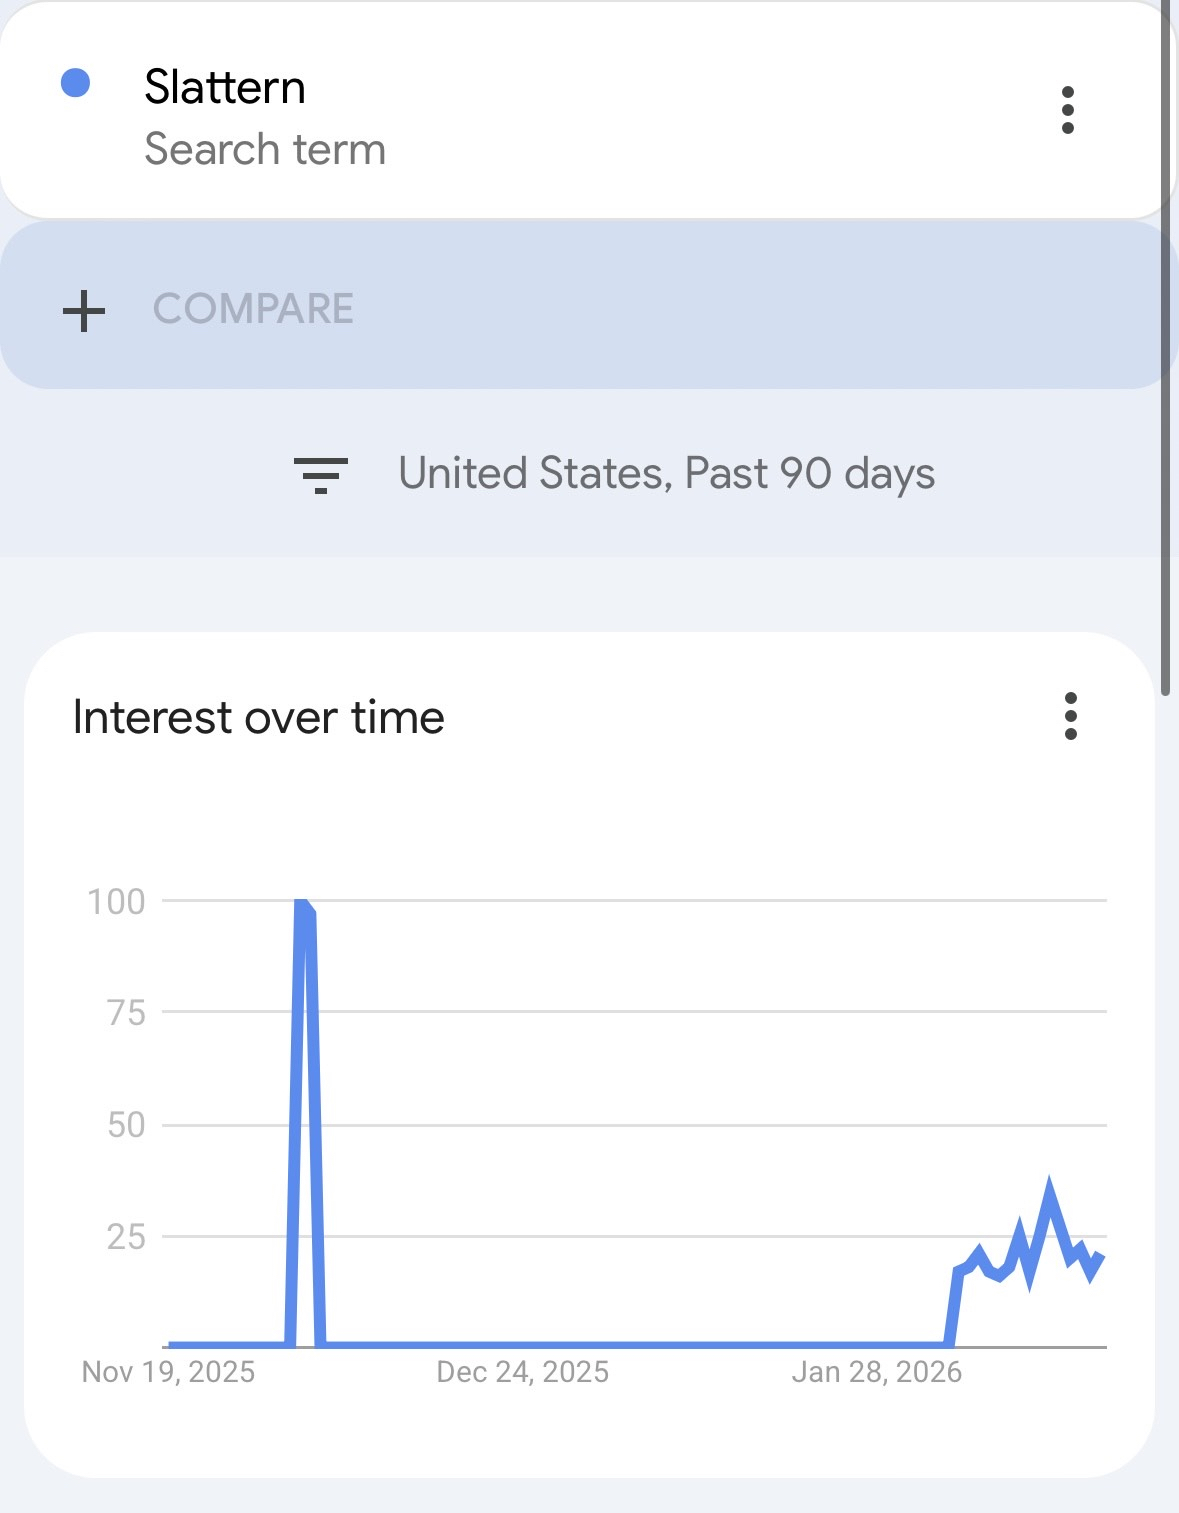Click the 50 label on the y-axis
Image resolution: width=1179 pixels, height=1513 pixels.
pyautogui.click(x=126, y=1125)
